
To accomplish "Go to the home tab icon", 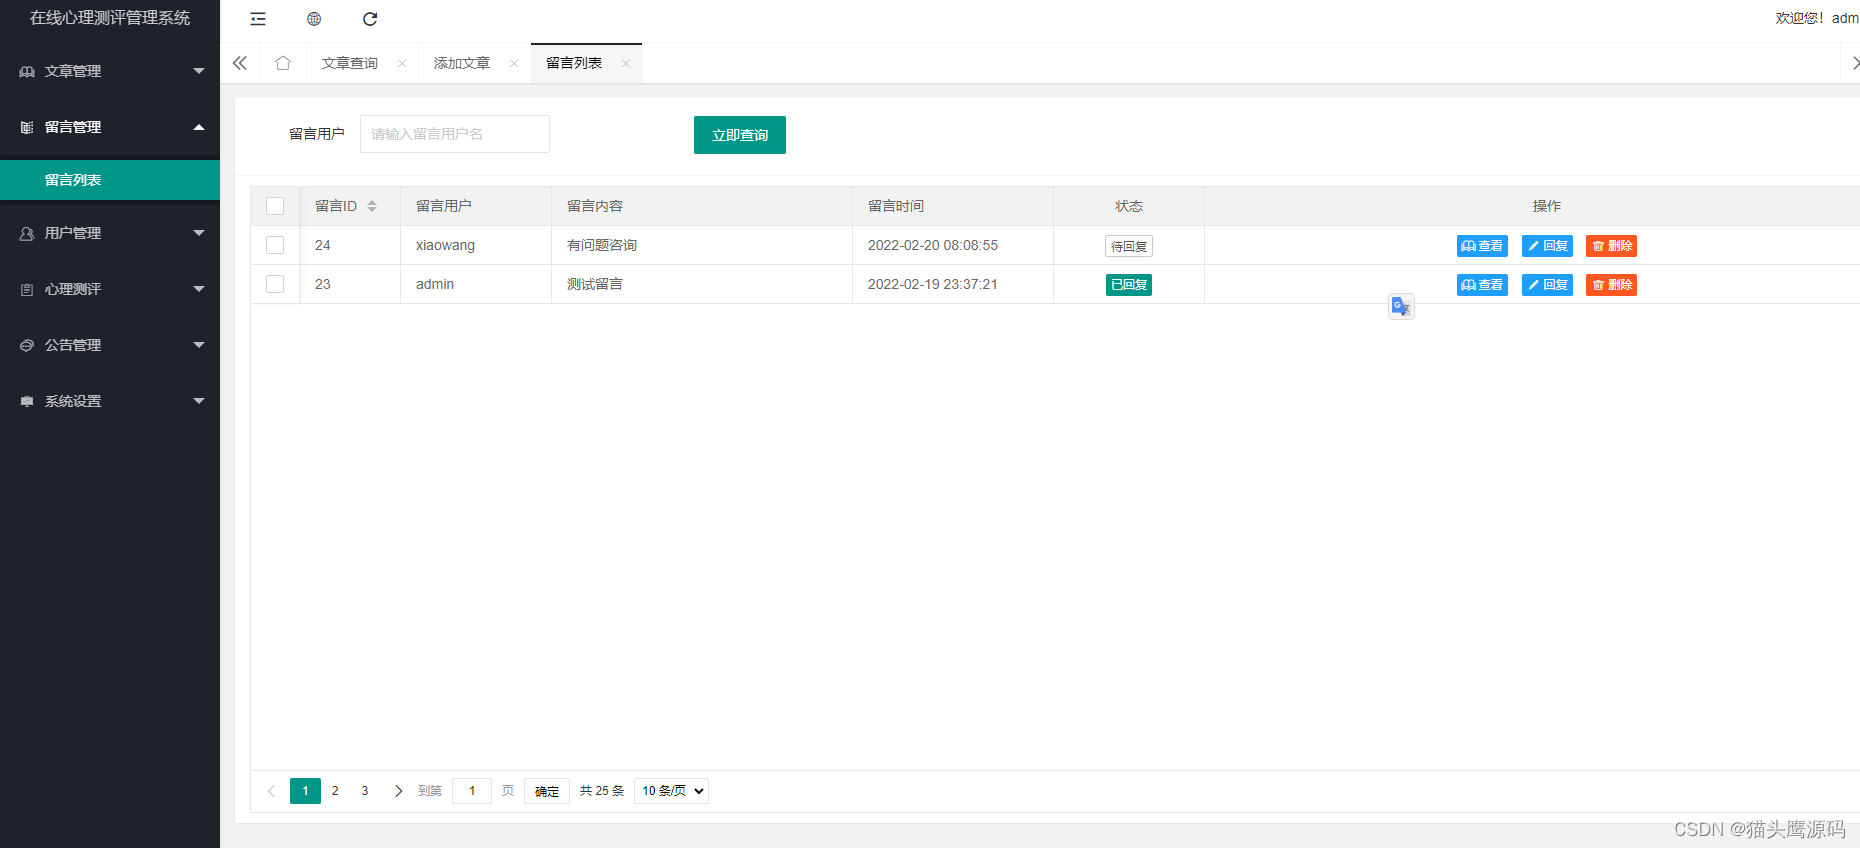I will click(x=283, y=63).
